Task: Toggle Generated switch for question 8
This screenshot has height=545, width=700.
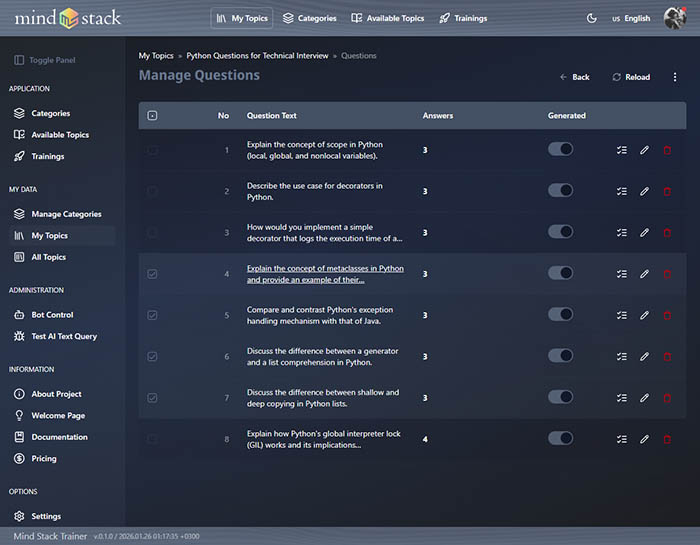Action: (560, 438)
